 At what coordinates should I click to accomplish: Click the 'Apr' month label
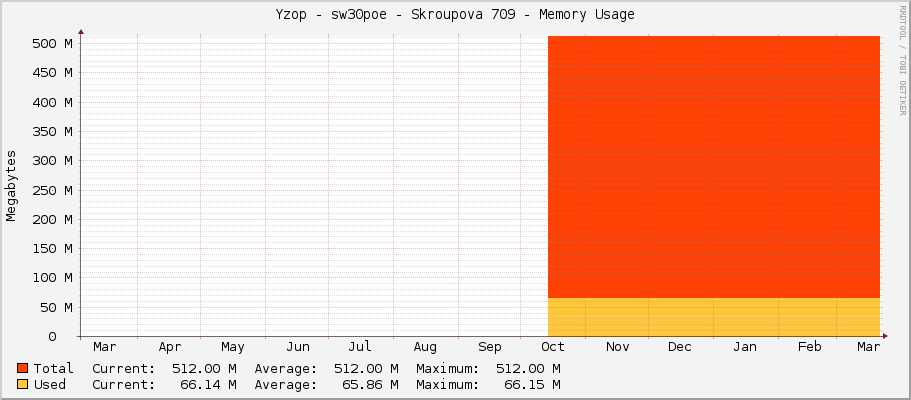click(x=170, y=347)
